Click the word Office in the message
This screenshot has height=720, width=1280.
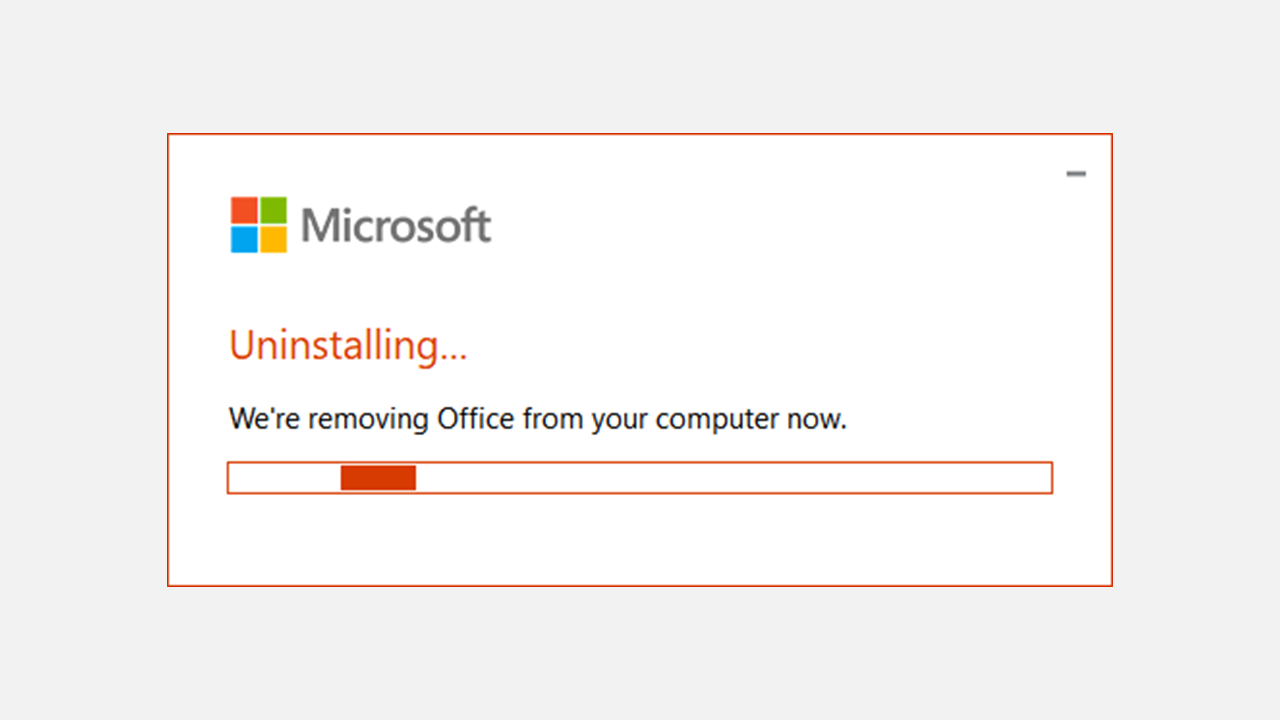coord(476,418)
